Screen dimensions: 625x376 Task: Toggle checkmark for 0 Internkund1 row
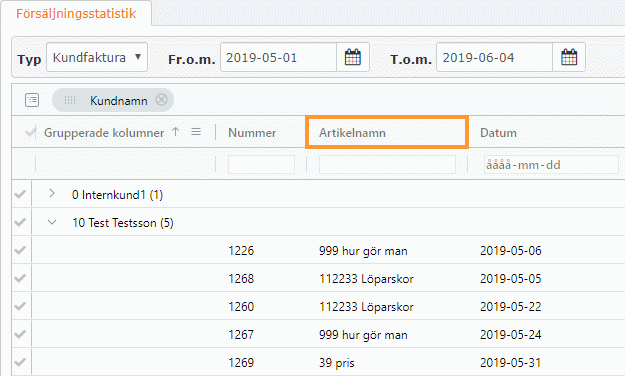point(20,194)
